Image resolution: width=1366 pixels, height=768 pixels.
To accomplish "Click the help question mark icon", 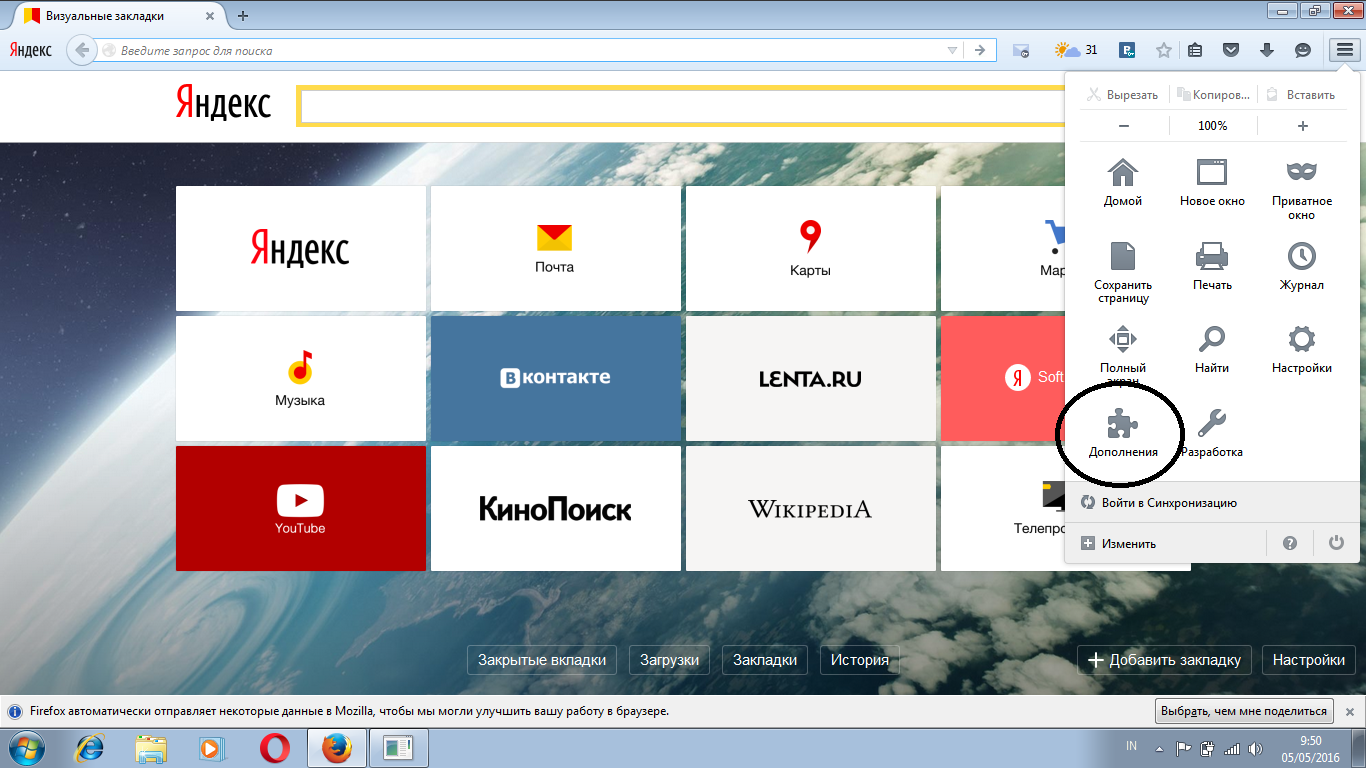I will 1290,543.
